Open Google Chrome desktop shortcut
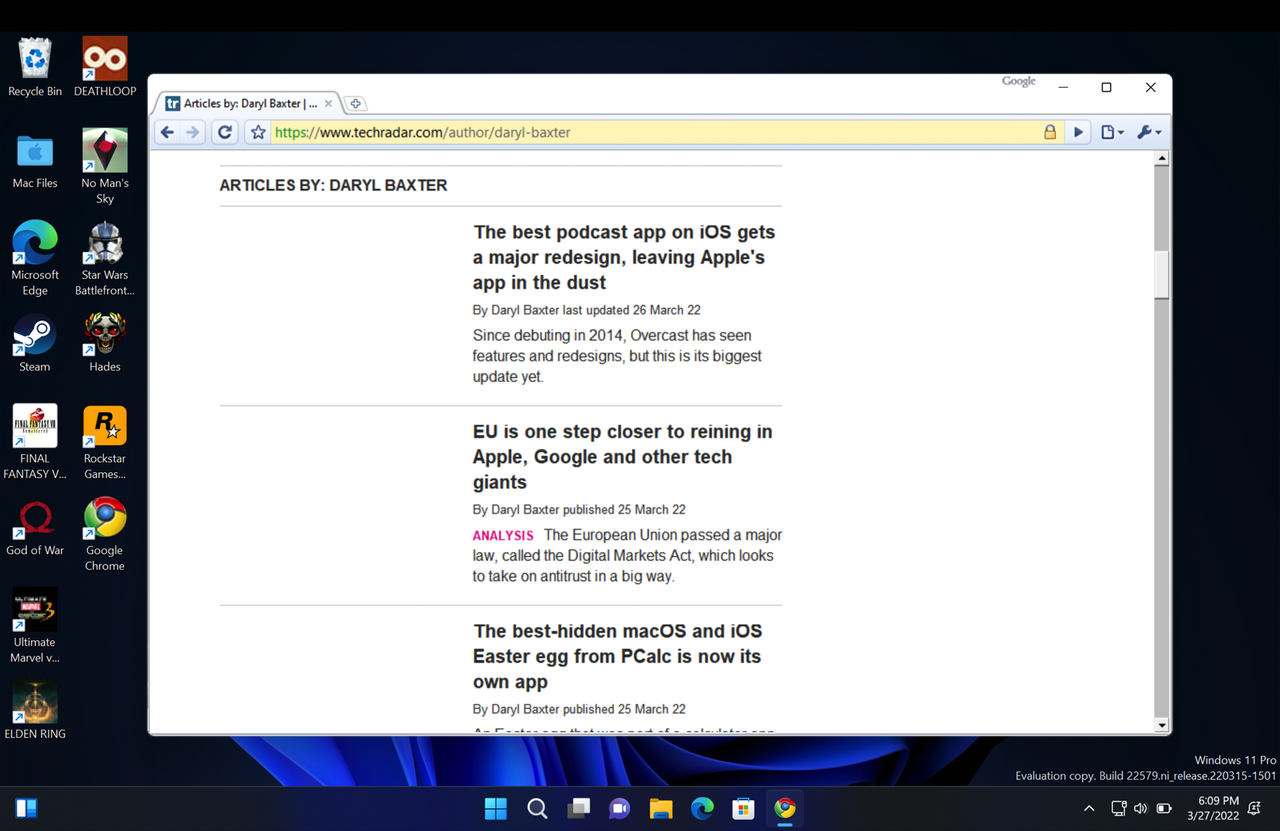The width and height of the screenshot is (1280, 831). [105, 534]
